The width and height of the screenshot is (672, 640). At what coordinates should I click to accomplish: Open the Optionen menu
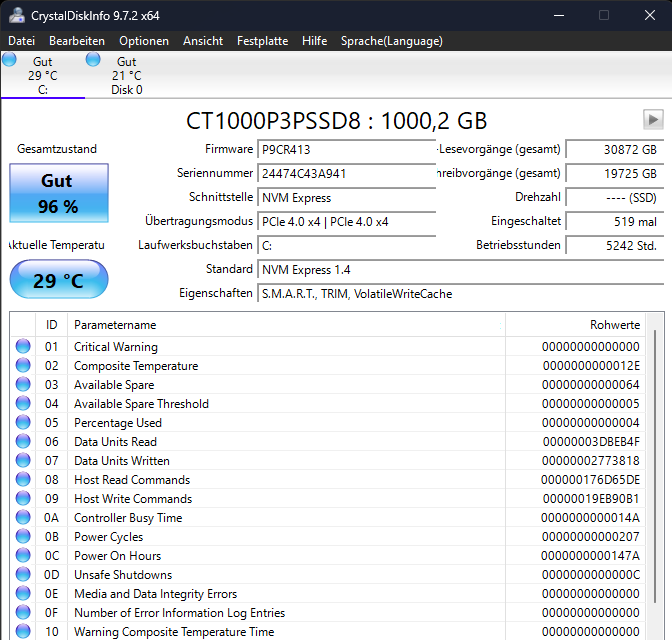(x=144, y=41)
